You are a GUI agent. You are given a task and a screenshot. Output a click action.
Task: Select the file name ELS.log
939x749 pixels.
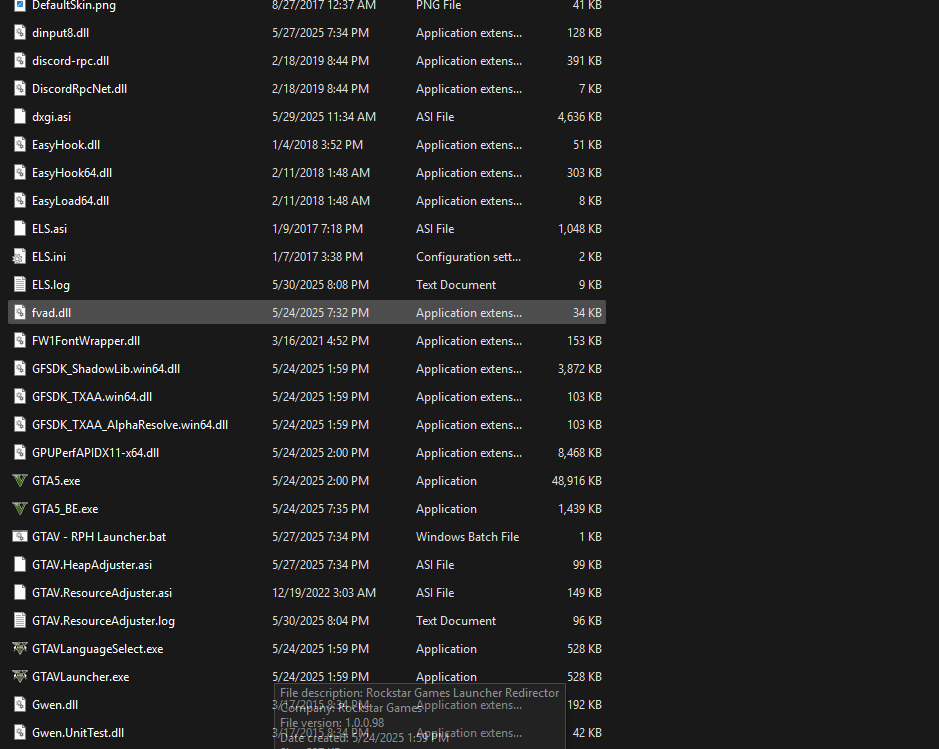pos(51,285)
